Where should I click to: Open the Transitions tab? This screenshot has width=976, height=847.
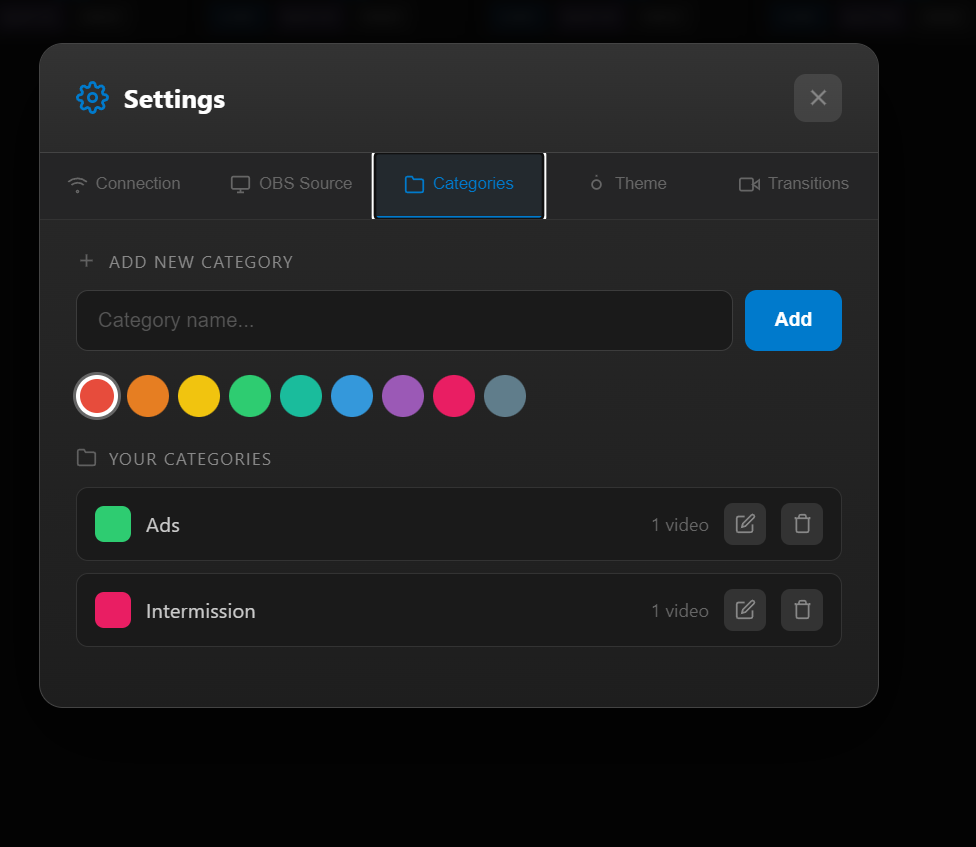click(x=794, y=184)
